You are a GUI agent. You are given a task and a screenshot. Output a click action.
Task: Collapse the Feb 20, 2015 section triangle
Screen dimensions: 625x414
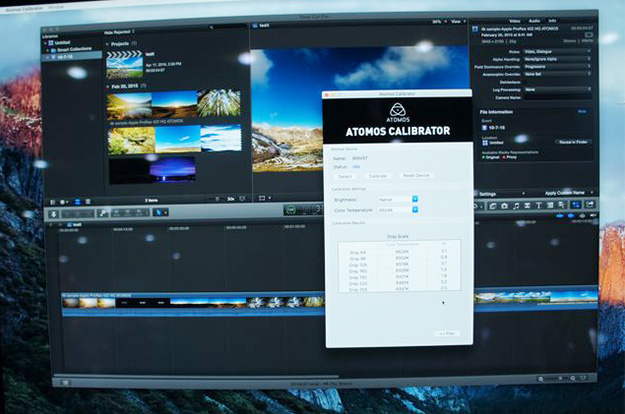tap(108, 86)
